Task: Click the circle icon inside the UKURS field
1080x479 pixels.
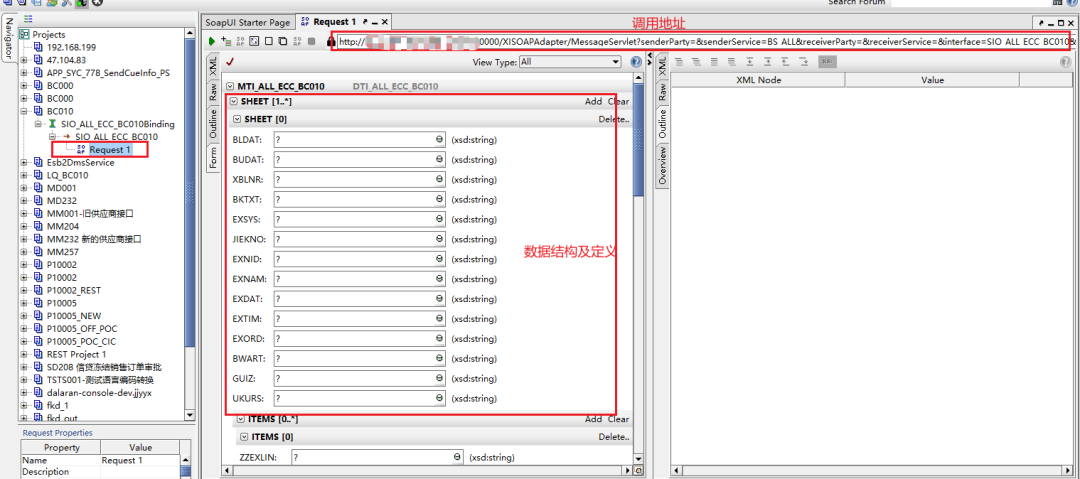Action: pyautogui.click(x=439, y=398)
